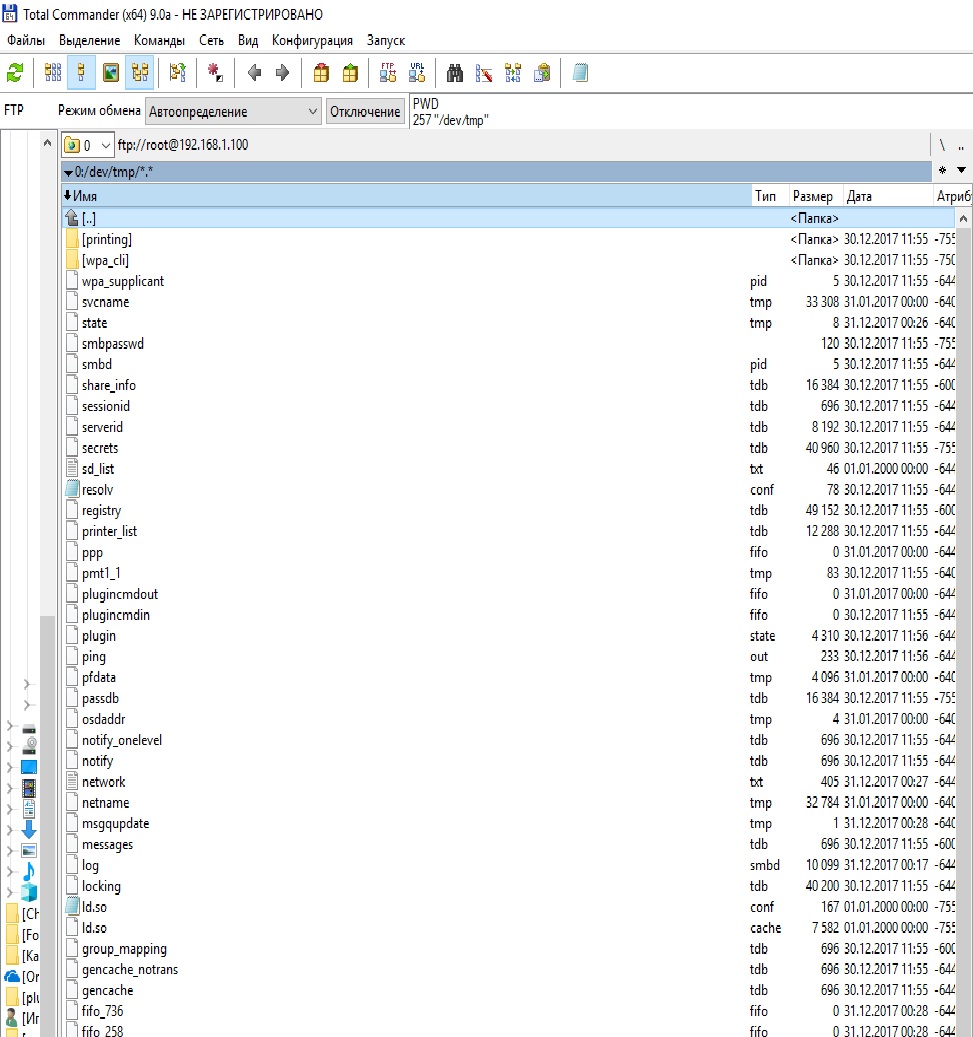Open the Notepad toolbar icon
Image resolution: width=973 pixels, height=1037 pixels.
pos(580,73)
